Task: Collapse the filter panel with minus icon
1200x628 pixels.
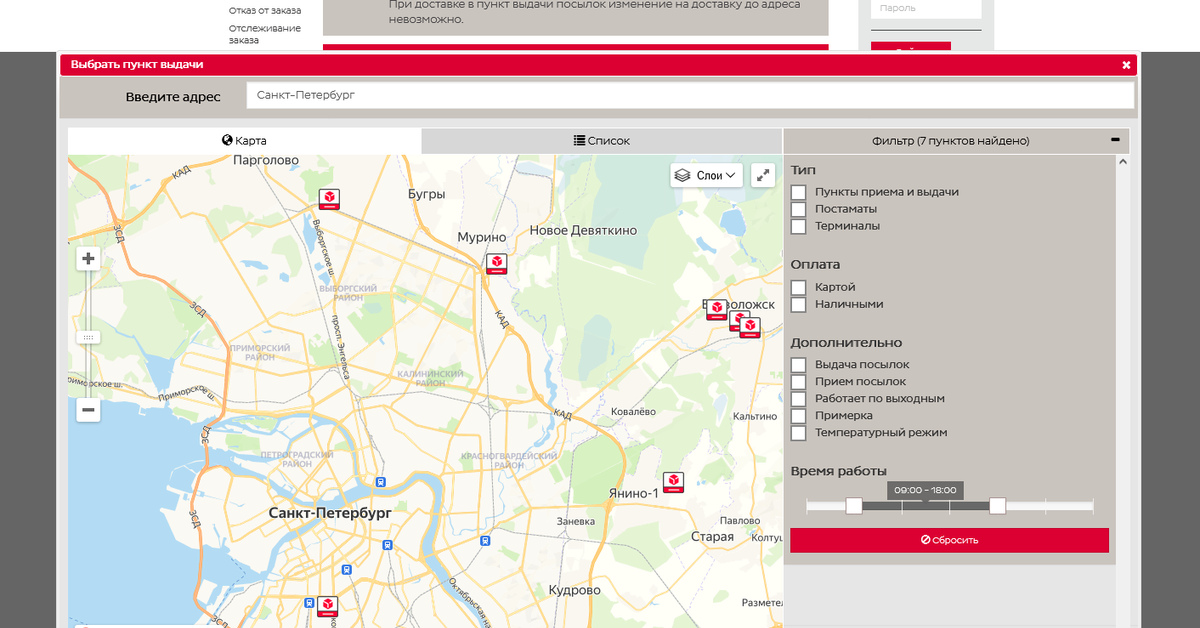Action: pos(1115,141)
